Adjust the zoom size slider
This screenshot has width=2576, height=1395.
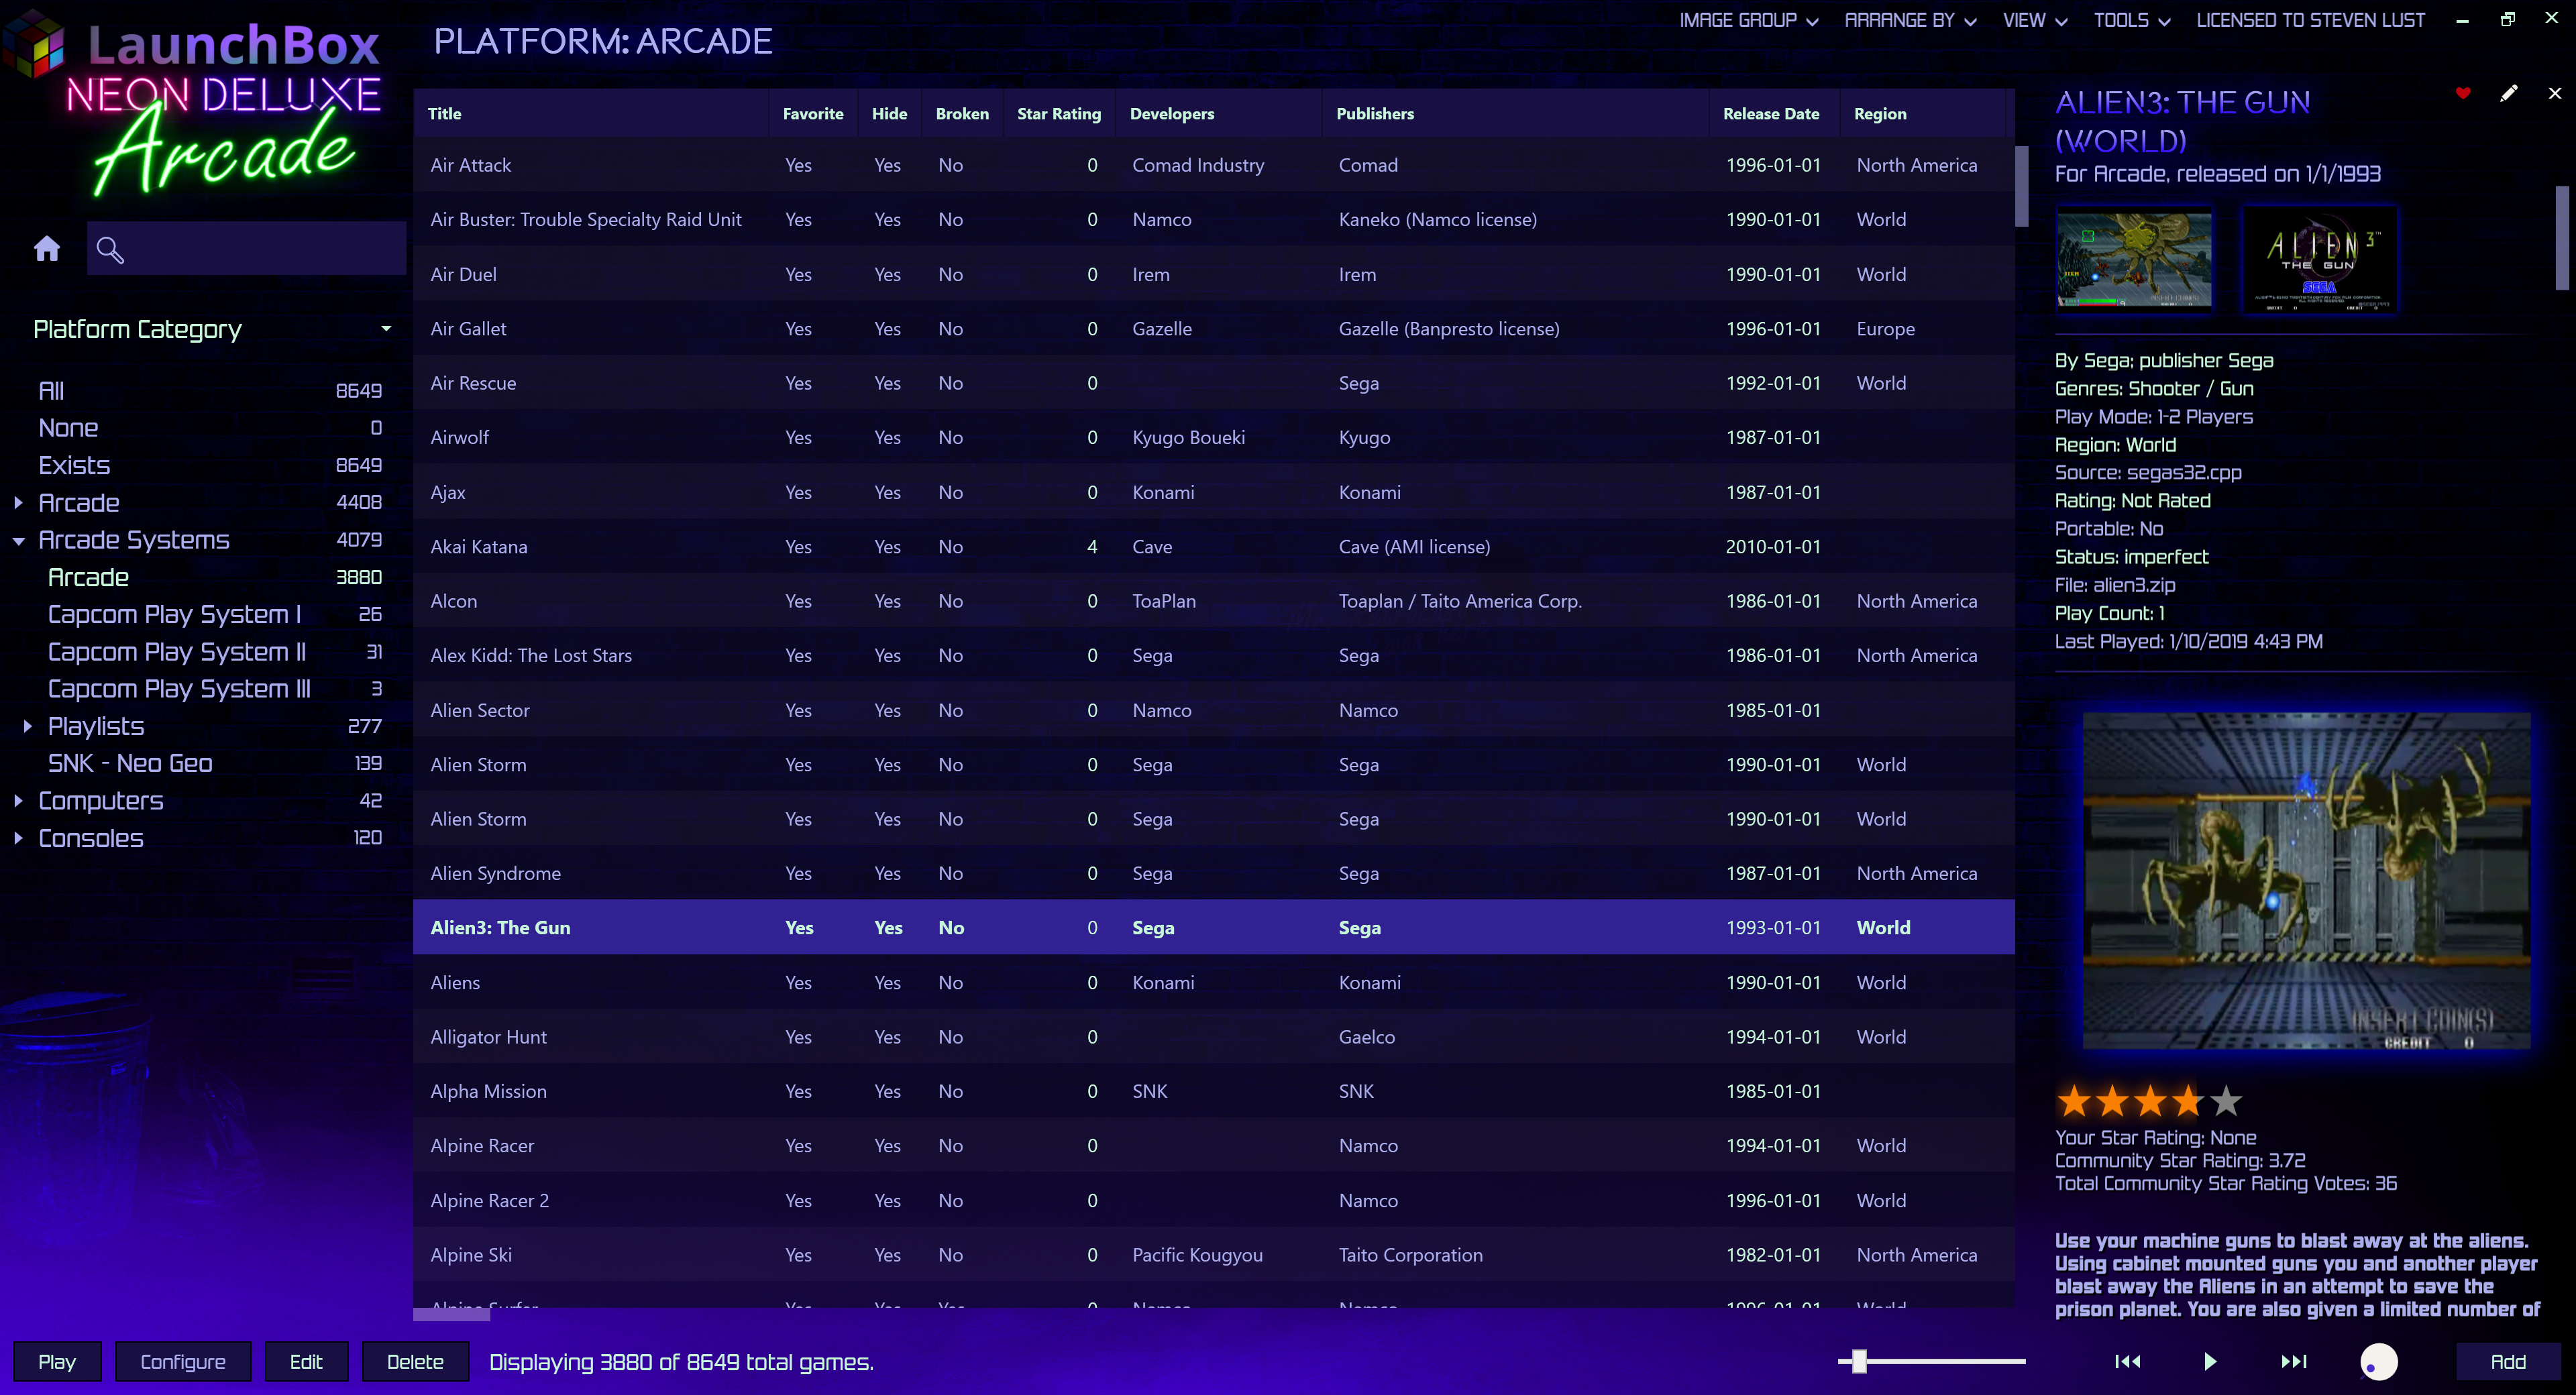point(1858,1361)
